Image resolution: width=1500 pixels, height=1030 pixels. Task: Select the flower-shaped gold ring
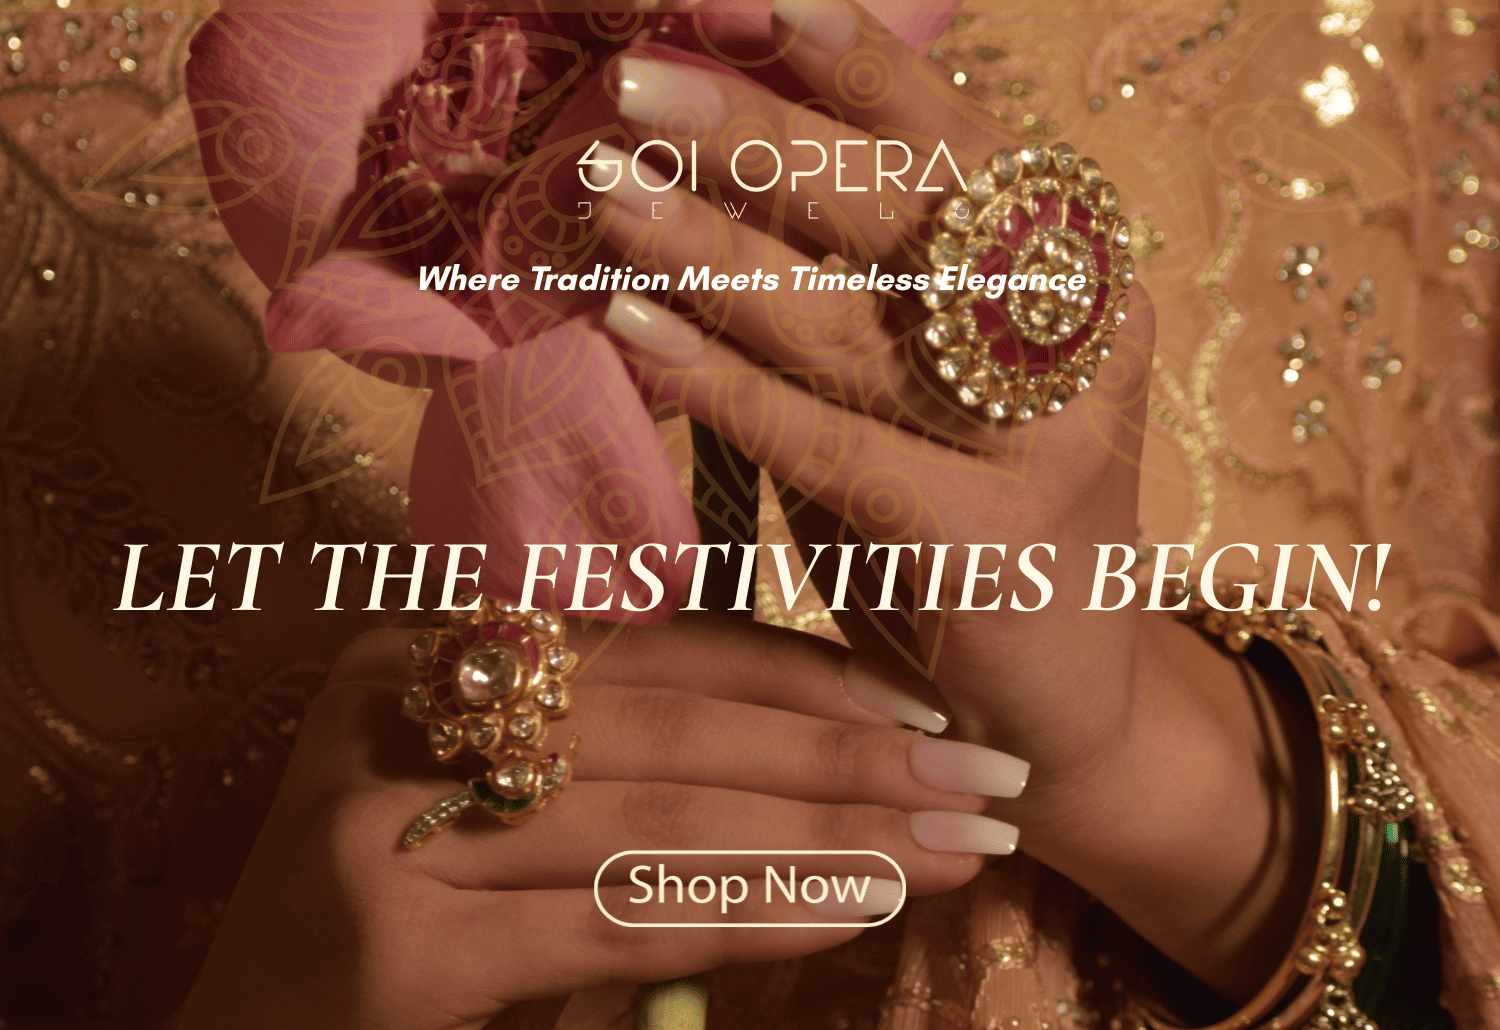[x=490, y=690]
